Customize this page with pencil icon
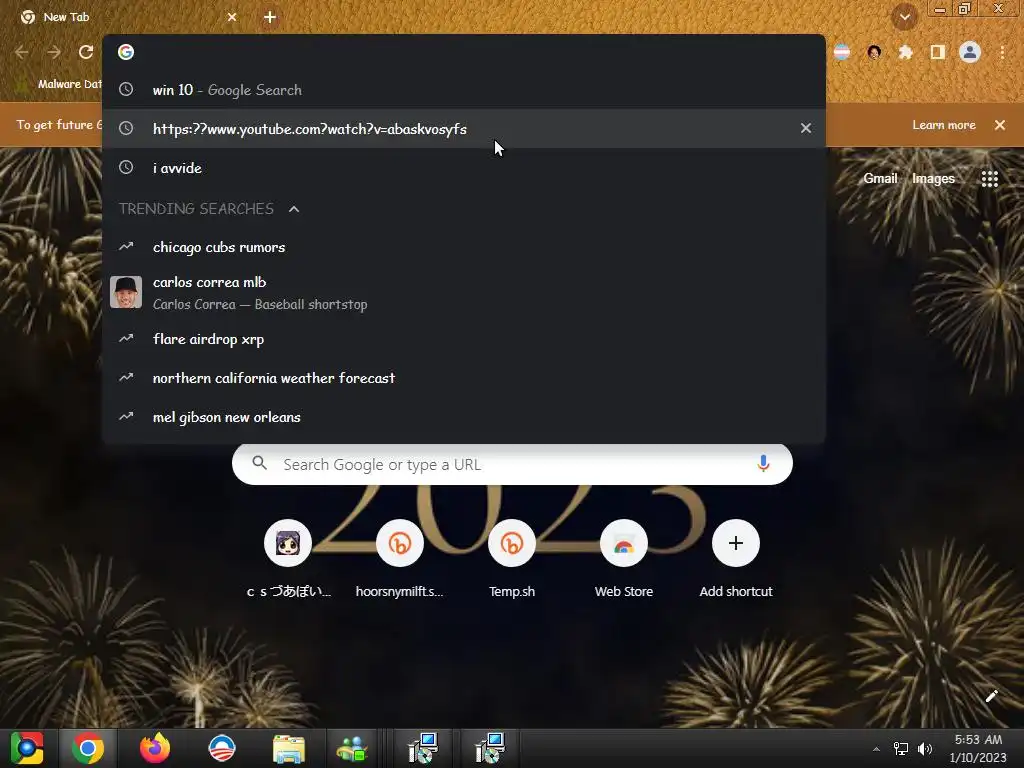Image resolution: width=1024 pixels, height=768 pixels. tap(991, 696)
